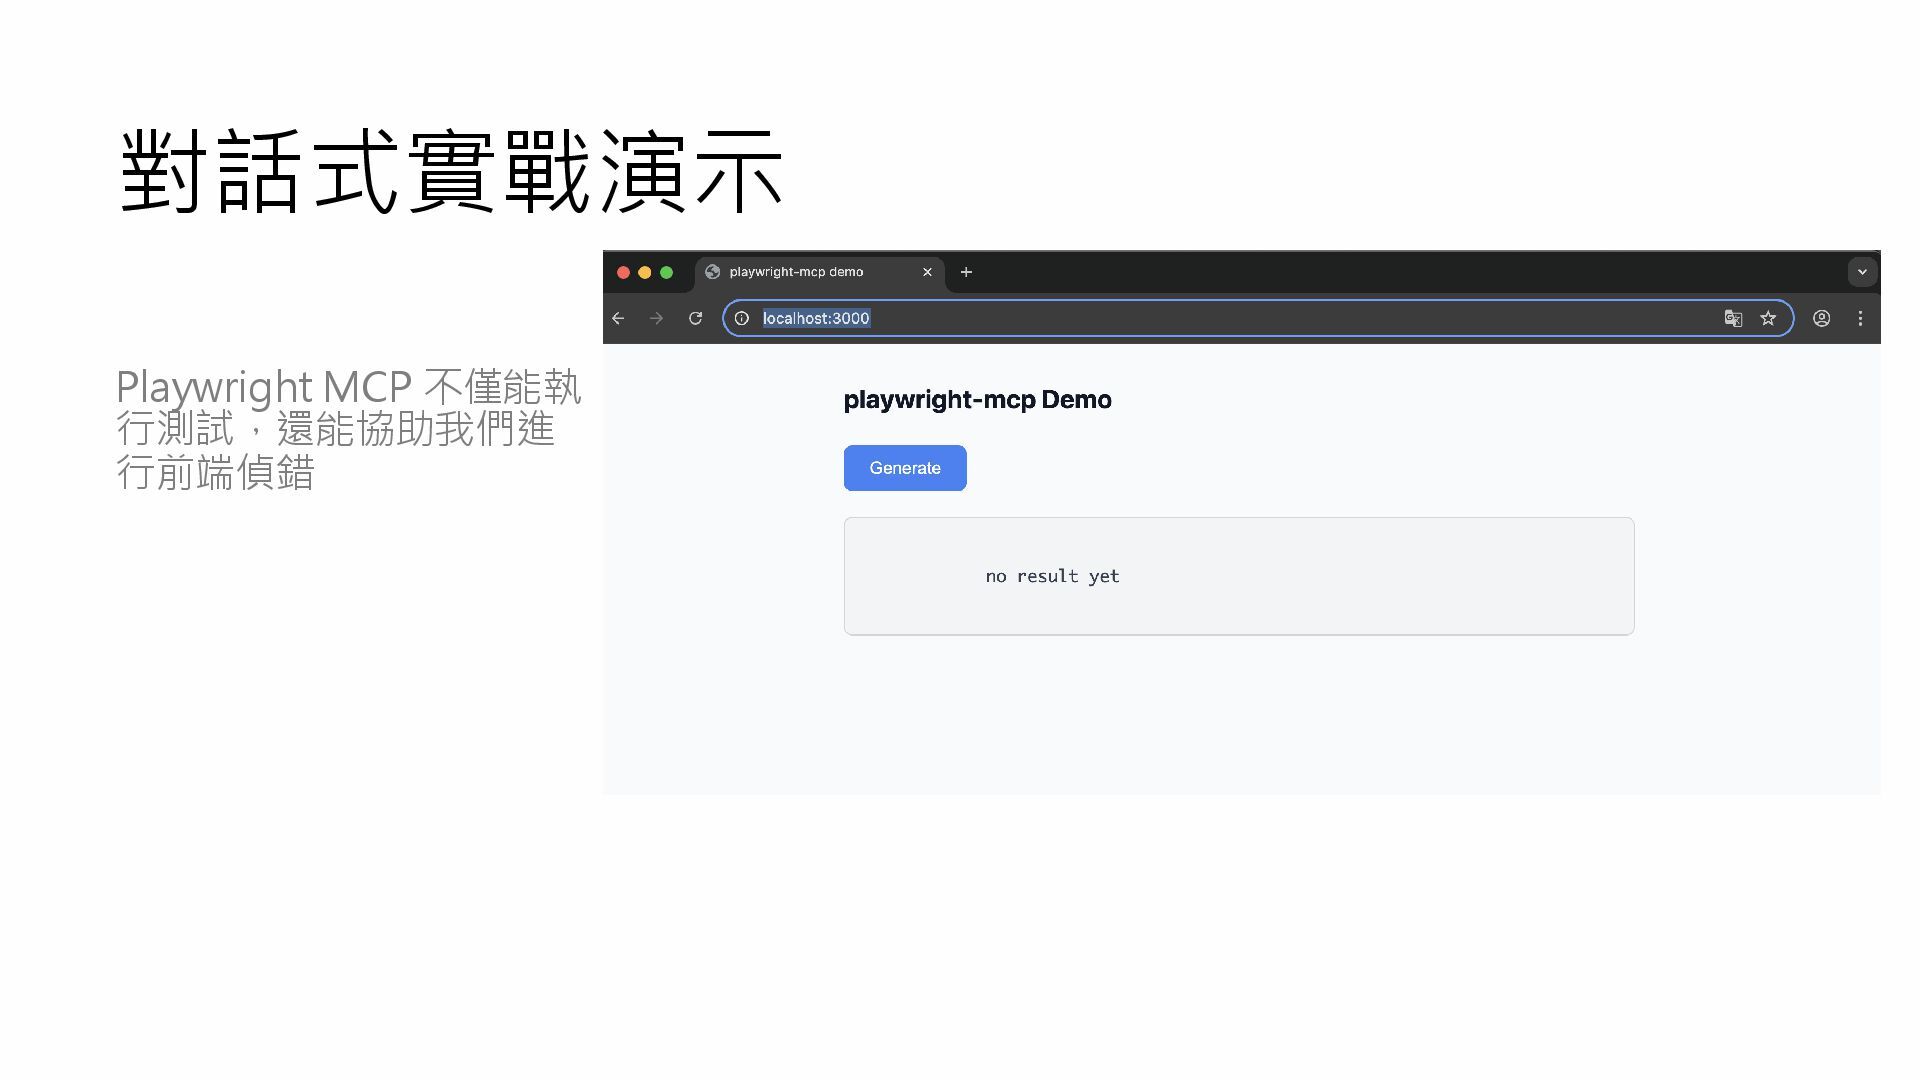The height and width of the screenshot is (1080, 1920).
Task: Open a new tab with plus
Action: (x=966, y=272)
